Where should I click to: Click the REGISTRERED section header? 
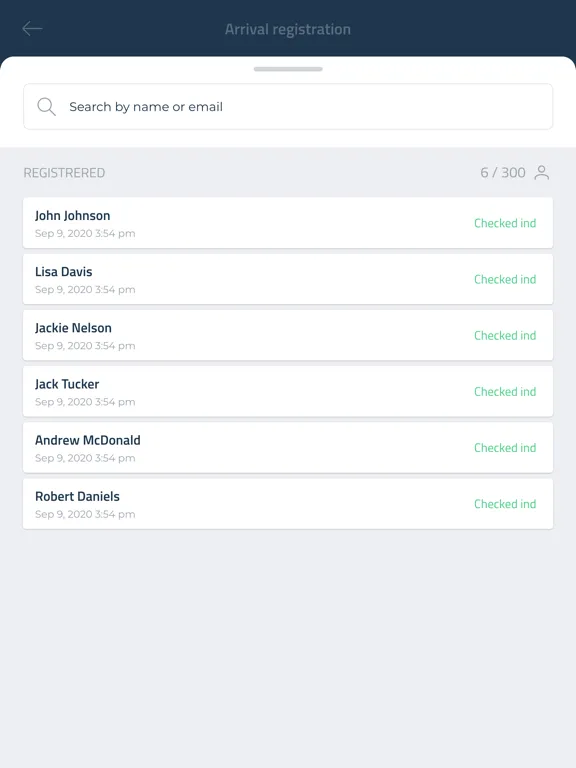(64, 173)
